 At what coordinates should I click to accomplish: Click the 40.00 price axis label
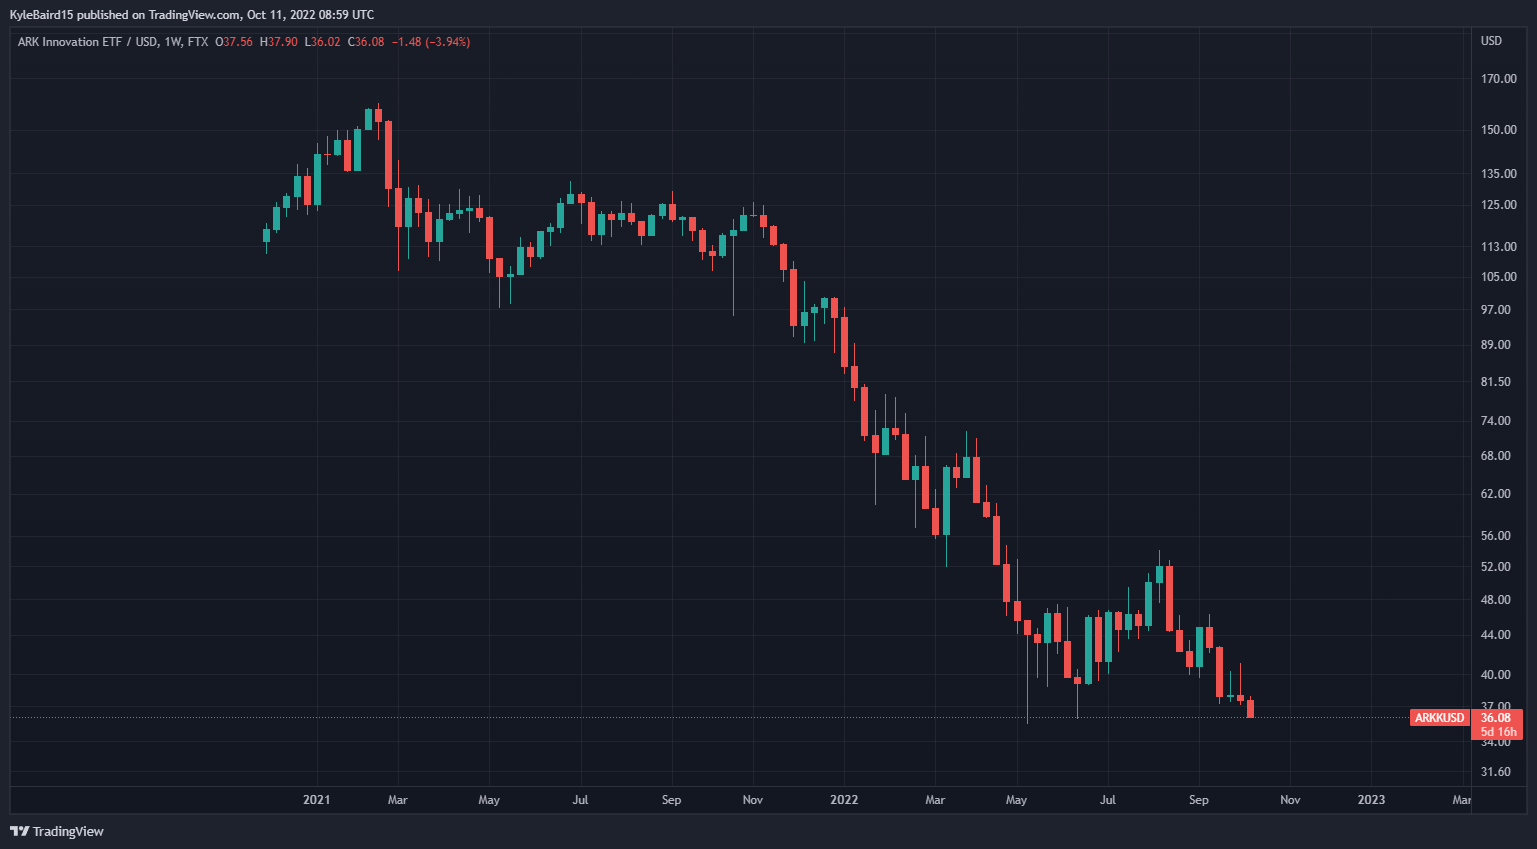coord(1496,675)
